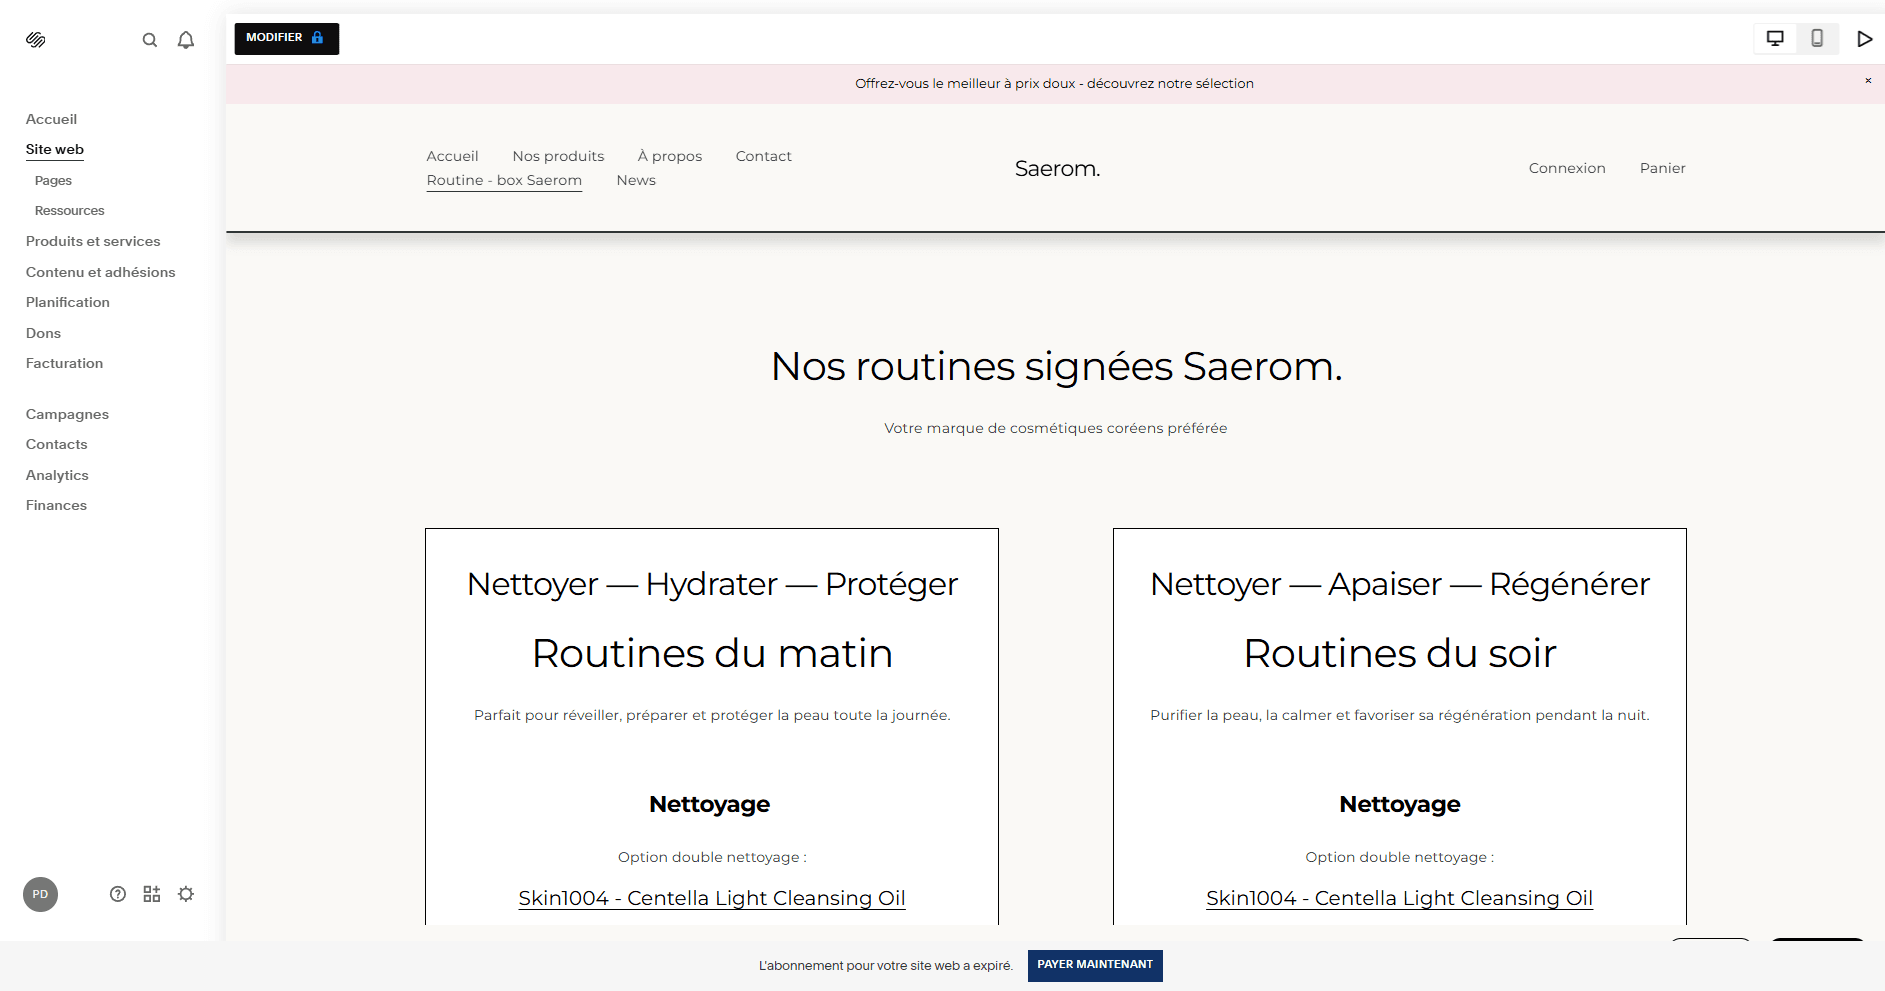Click Routine - box Saerom link
This screenshot has width=1885, height=991.
click(x=504, y=180)
